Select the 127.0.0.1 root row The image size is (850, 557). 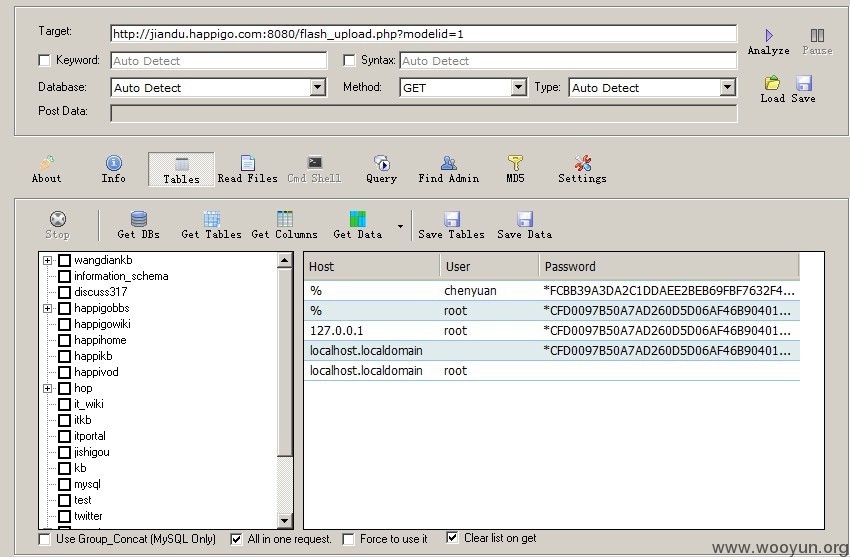click(x=552, y=331)
